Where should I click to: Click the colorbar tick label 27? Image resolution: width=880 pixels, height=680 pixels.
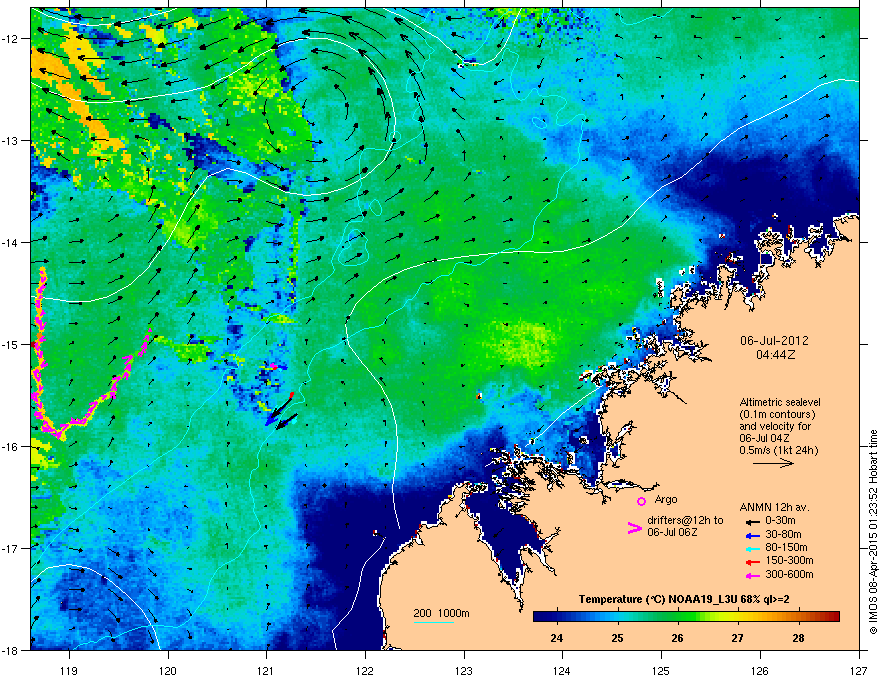pyautogui.click(x=737, y=638)
